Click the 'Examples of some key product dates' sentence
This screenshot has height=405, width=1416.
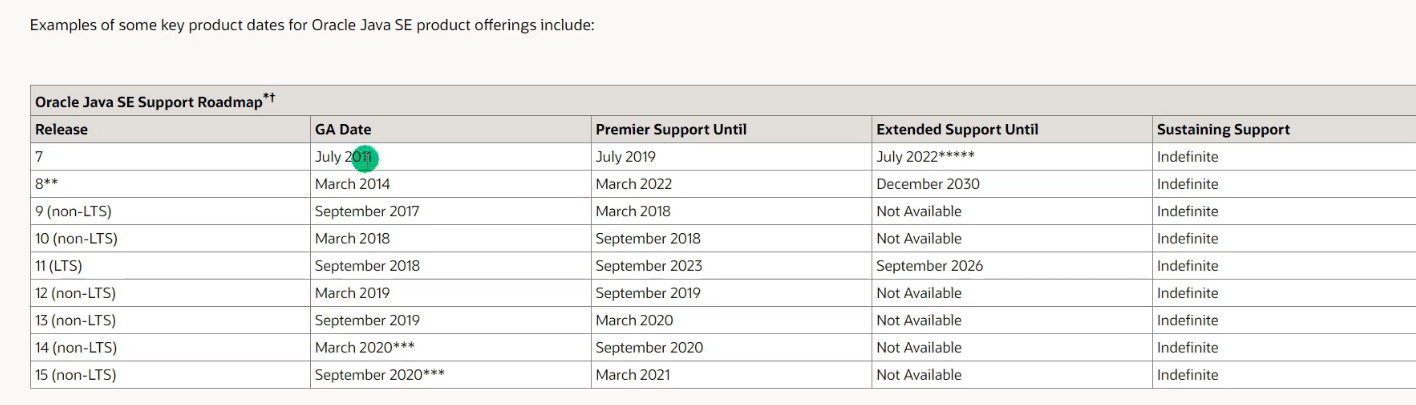coord(312,24)
